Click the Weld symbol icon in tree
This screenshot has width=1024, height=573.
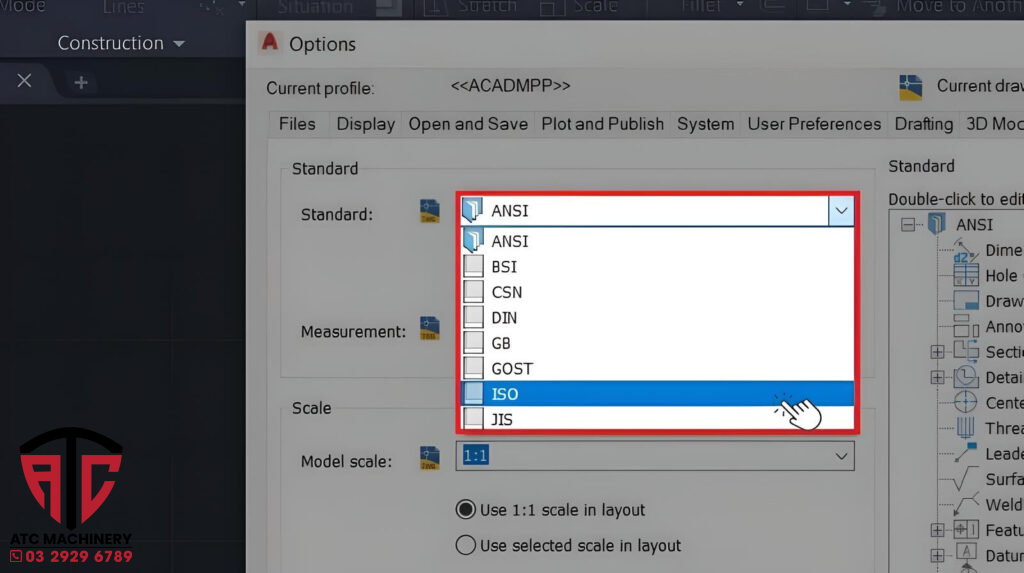pos(966,504)
